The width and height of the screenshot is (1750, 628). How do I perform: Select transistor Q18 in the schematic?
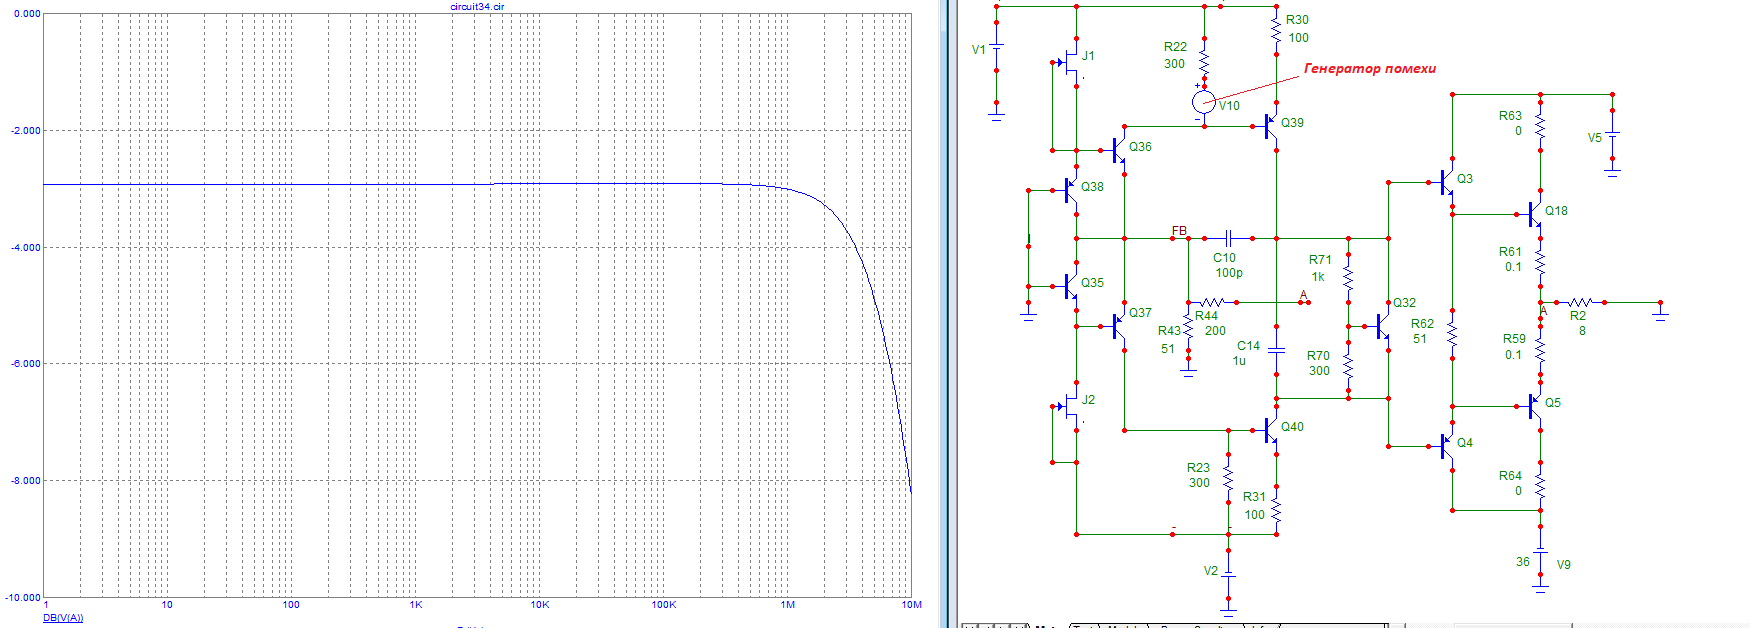tap(1533, 214)
